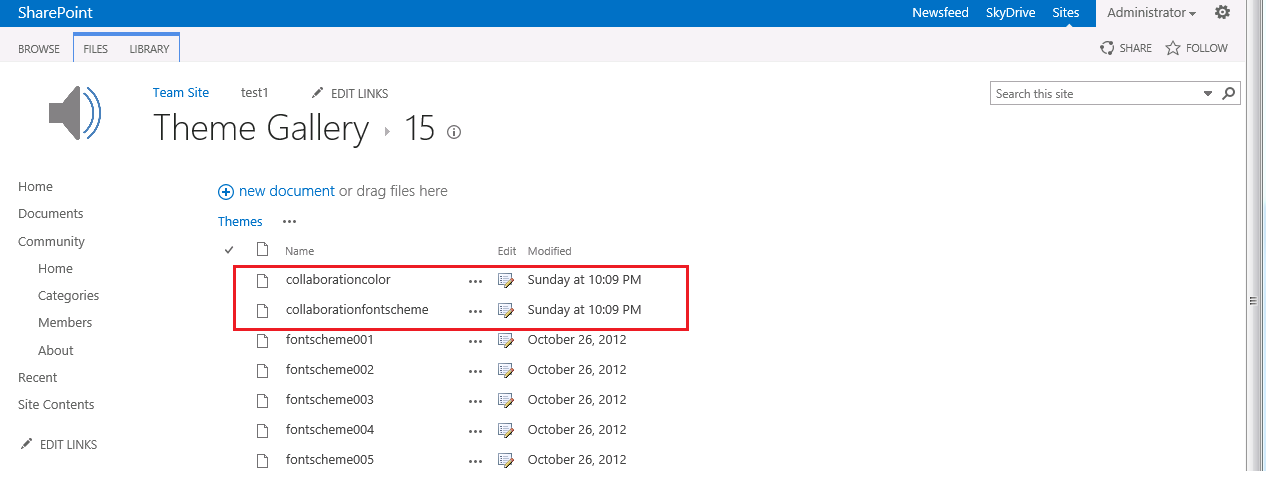The width and height of the screenshot is (1266, 478).
Task: Click the Follow star icon
Action: pos(1173,48)
